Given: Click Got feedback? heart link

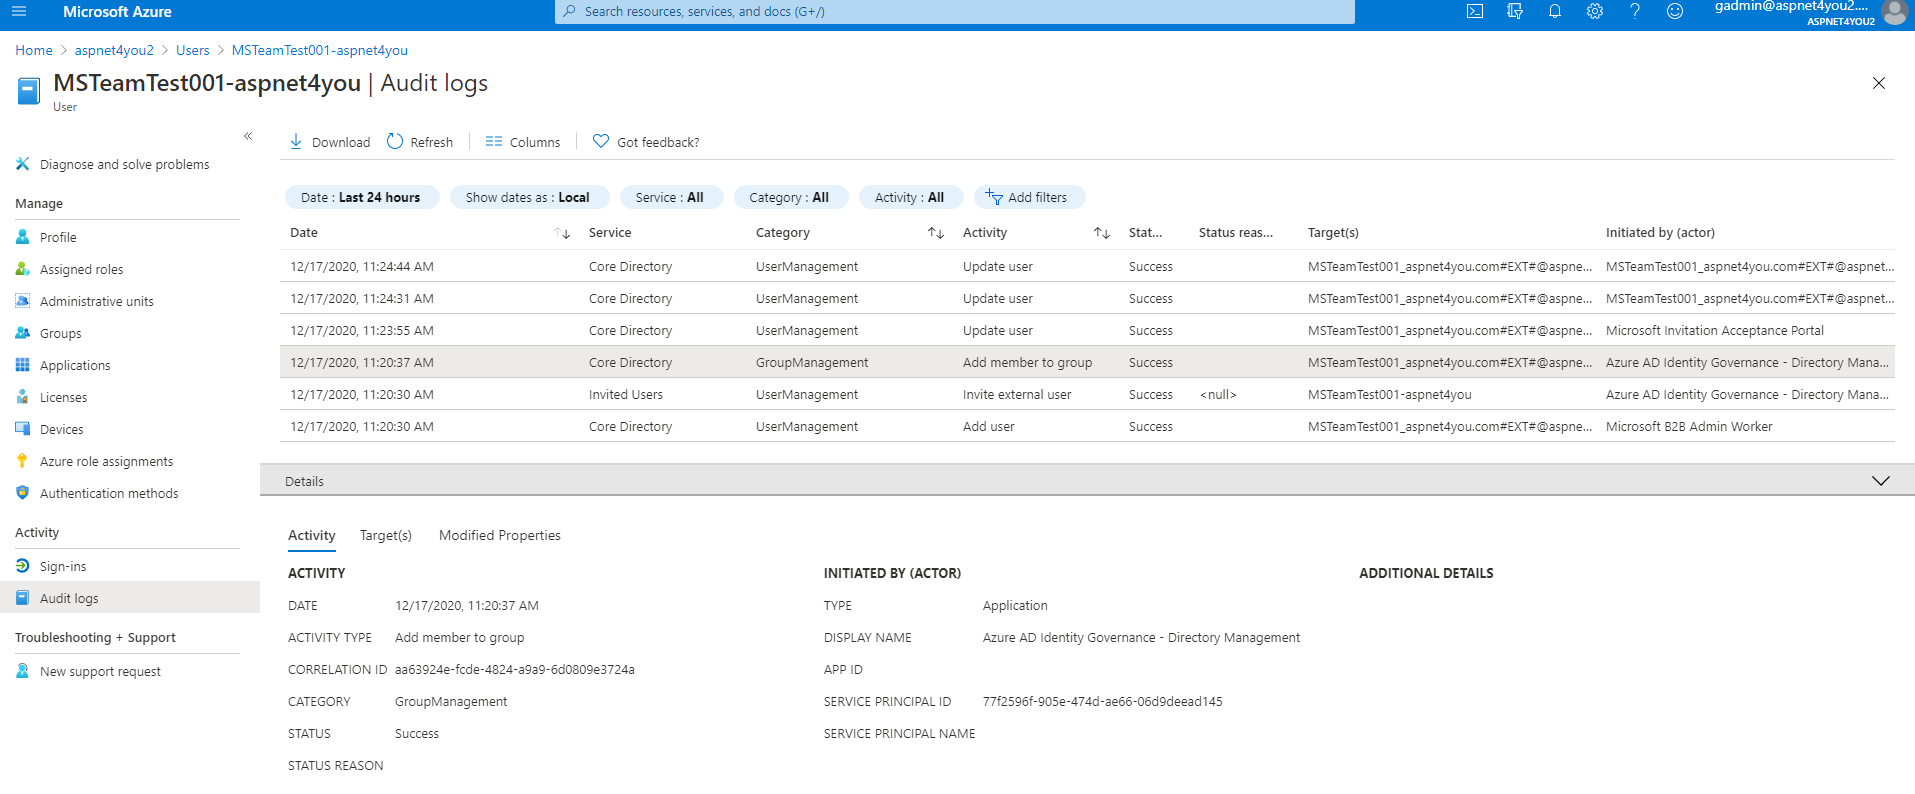Looking at the screenshot, I should click(x=646, y=142).
